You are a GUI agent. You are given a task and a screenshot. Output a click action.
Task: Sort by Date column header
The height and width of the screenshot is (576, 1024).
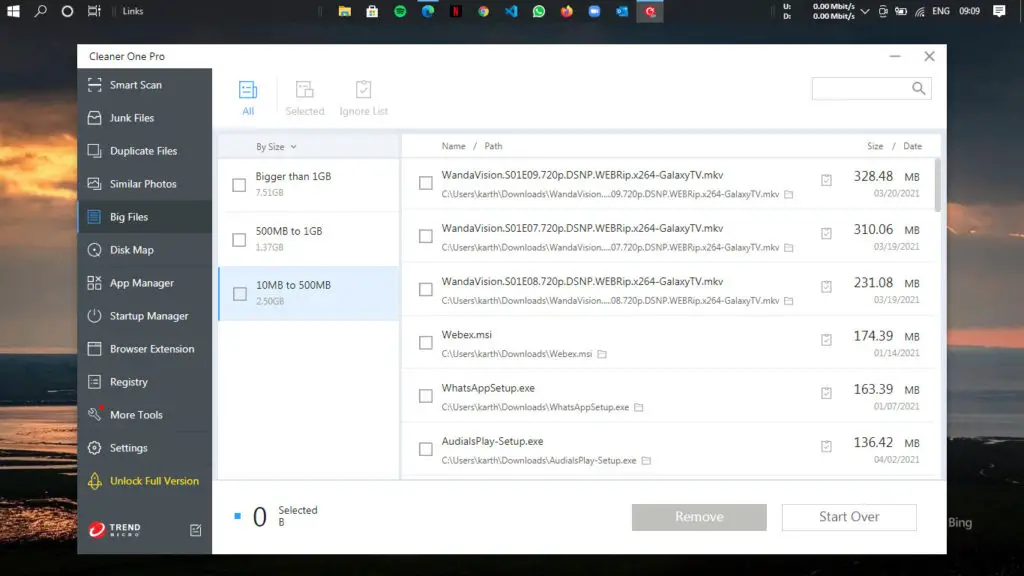coord(912,146)
